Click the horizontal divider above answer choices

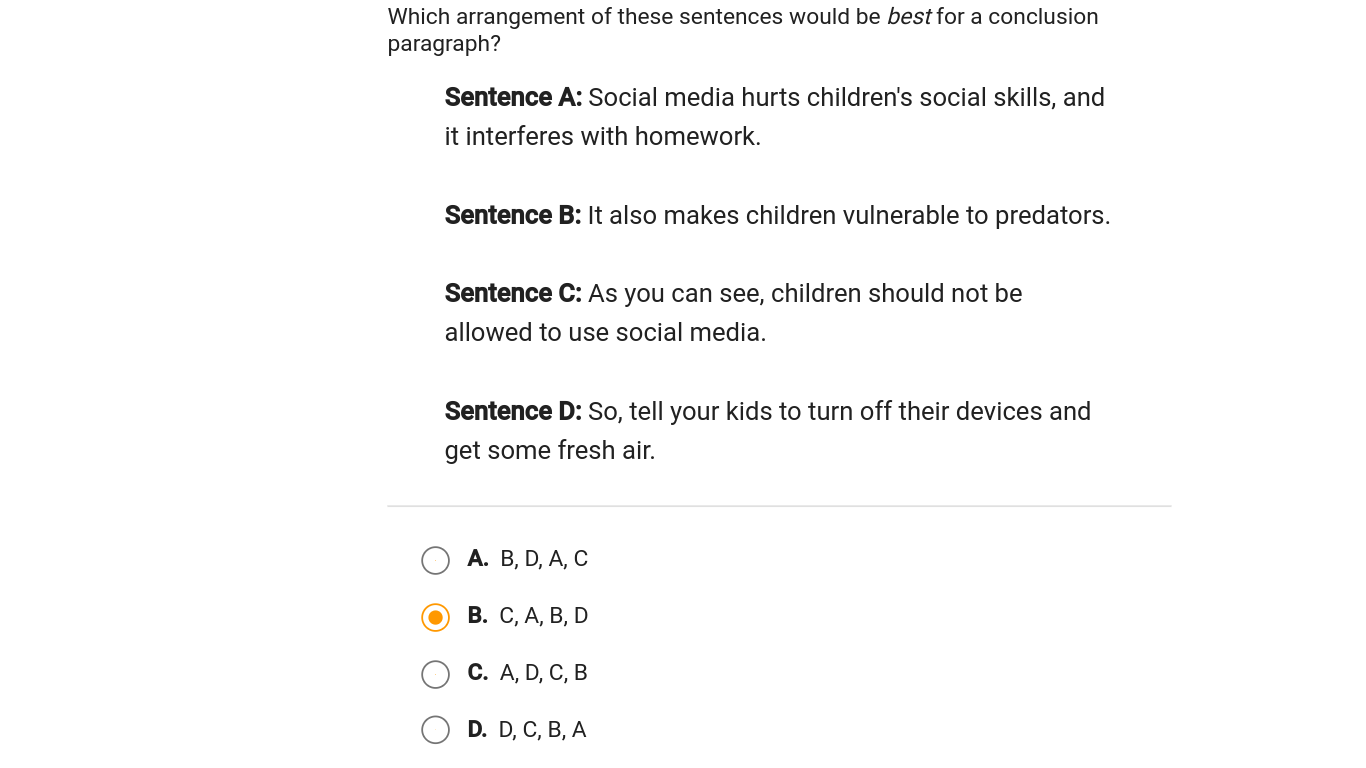(x=779, y=506)
